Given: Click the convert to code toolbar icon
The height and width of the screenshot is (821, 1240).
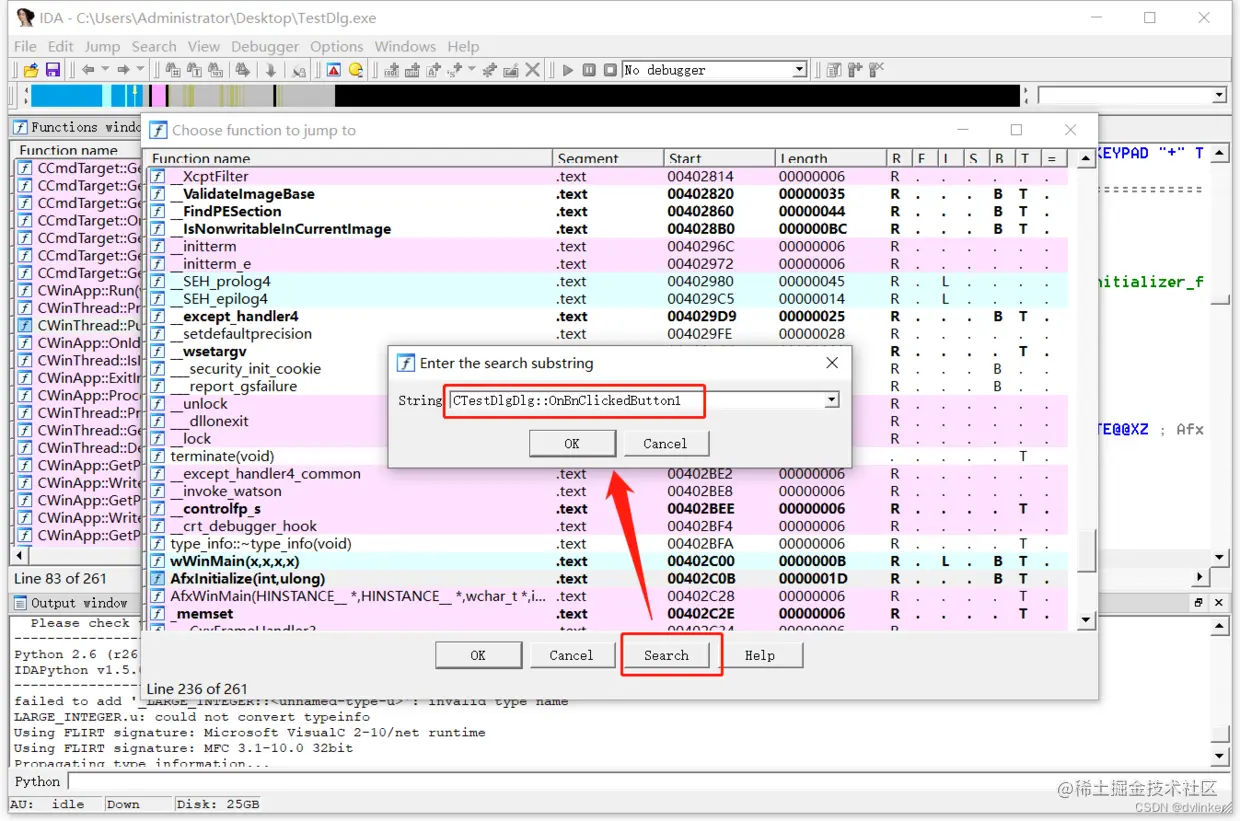Looking at the screenshot, I should tap(391, 70).
